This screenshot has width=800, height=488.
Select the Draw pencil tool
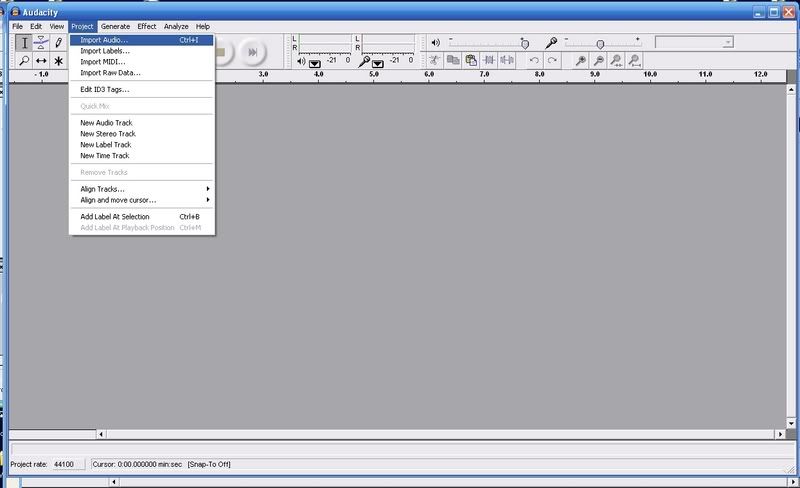pyautogui.click(x=59, y=43)
